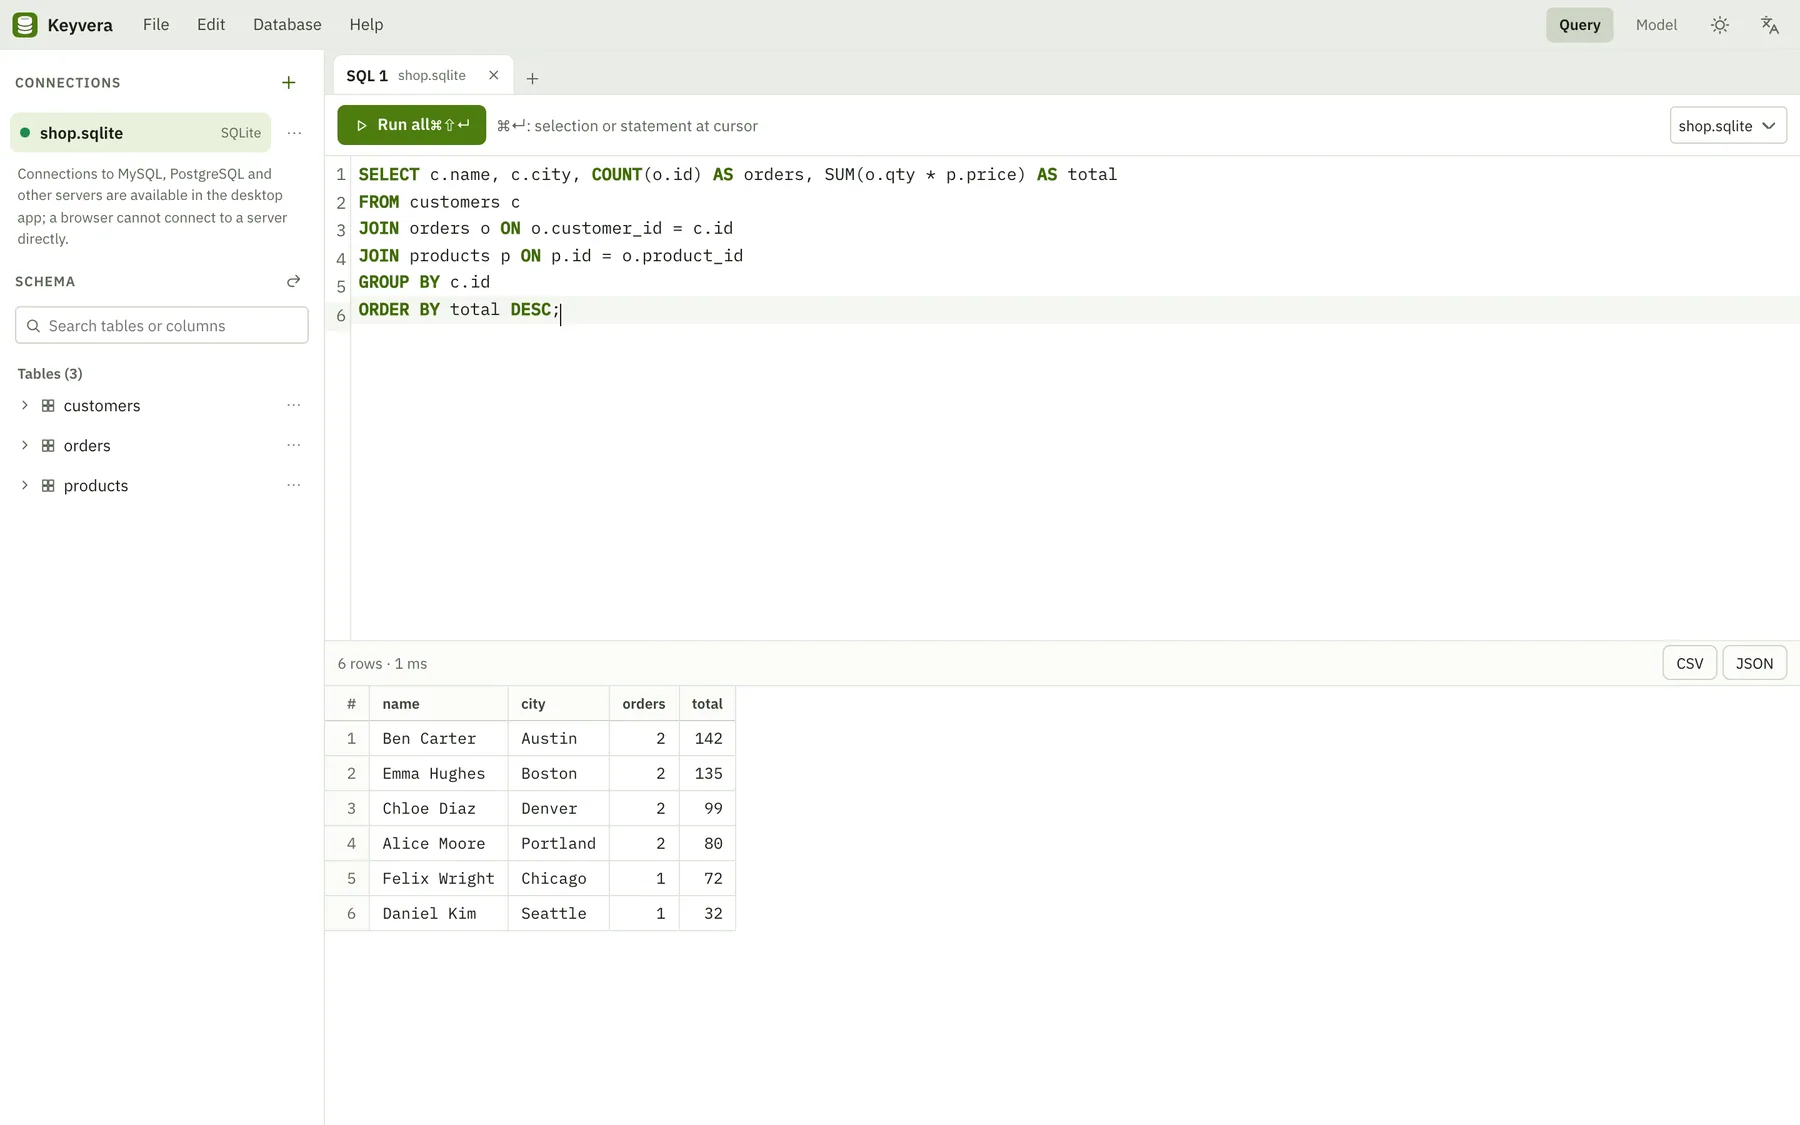Export results as JSON
The height and width of the screenshot is (1125, 1800).
point(1754,664)
